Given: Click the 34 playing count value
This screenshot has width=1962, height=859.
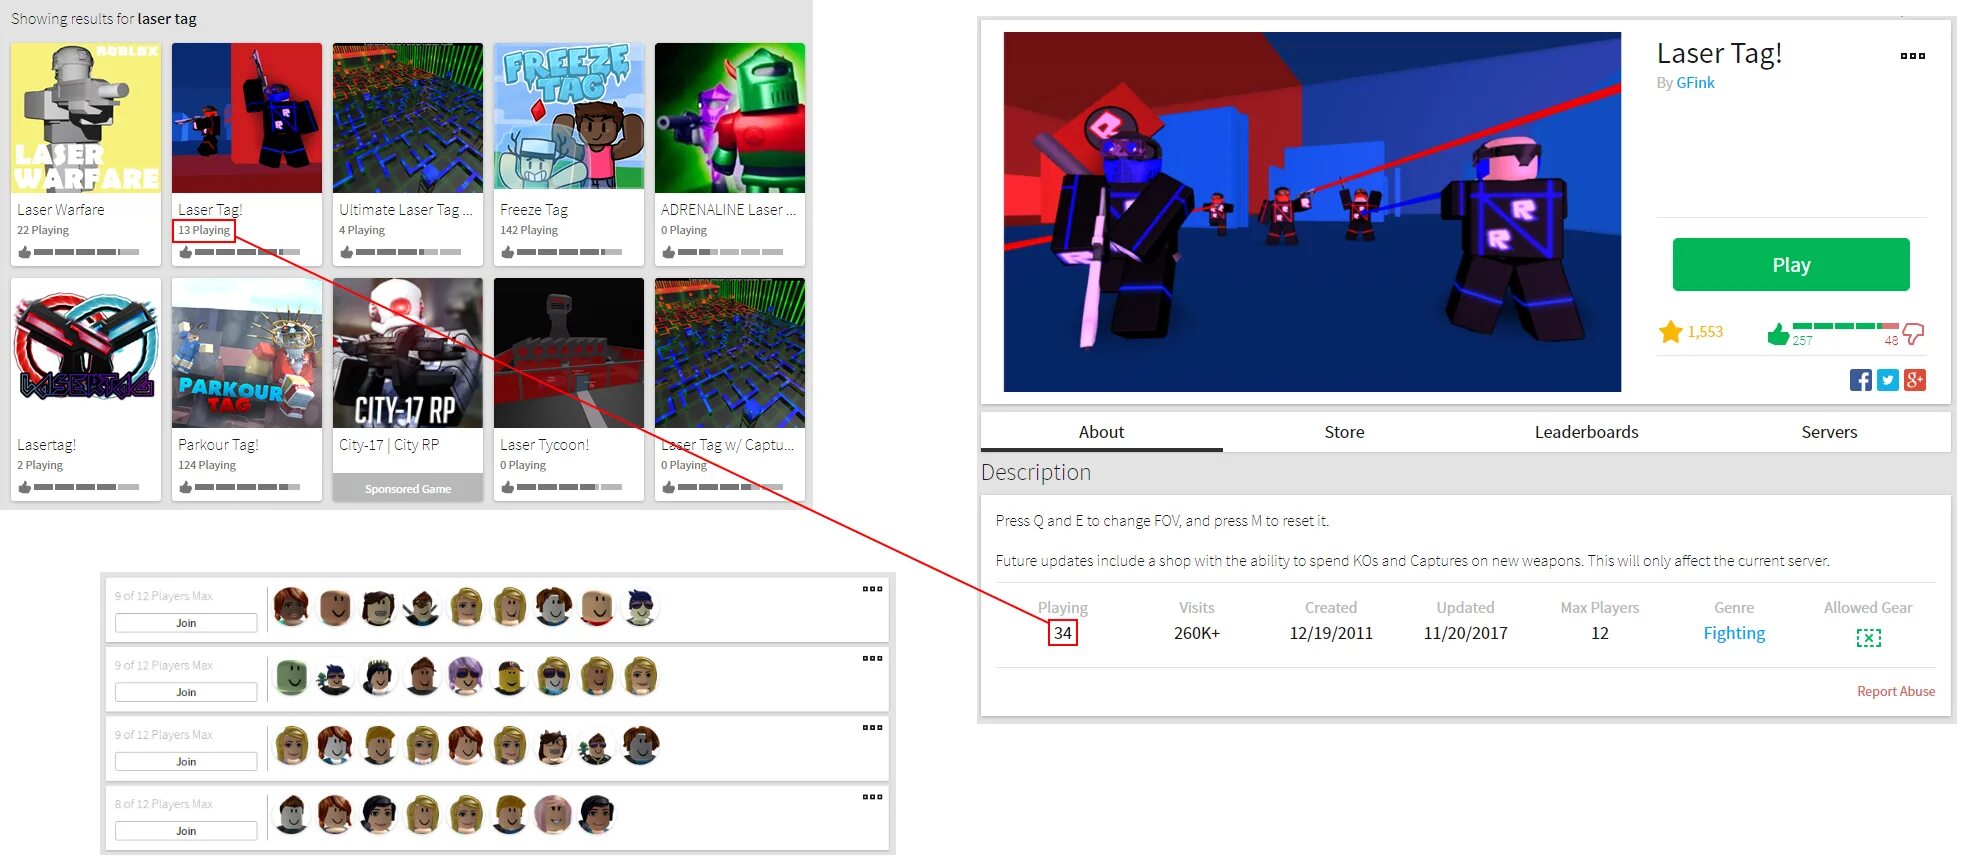Looking at the screenshot, I should pyautogui.click(x=1062, y=633).
